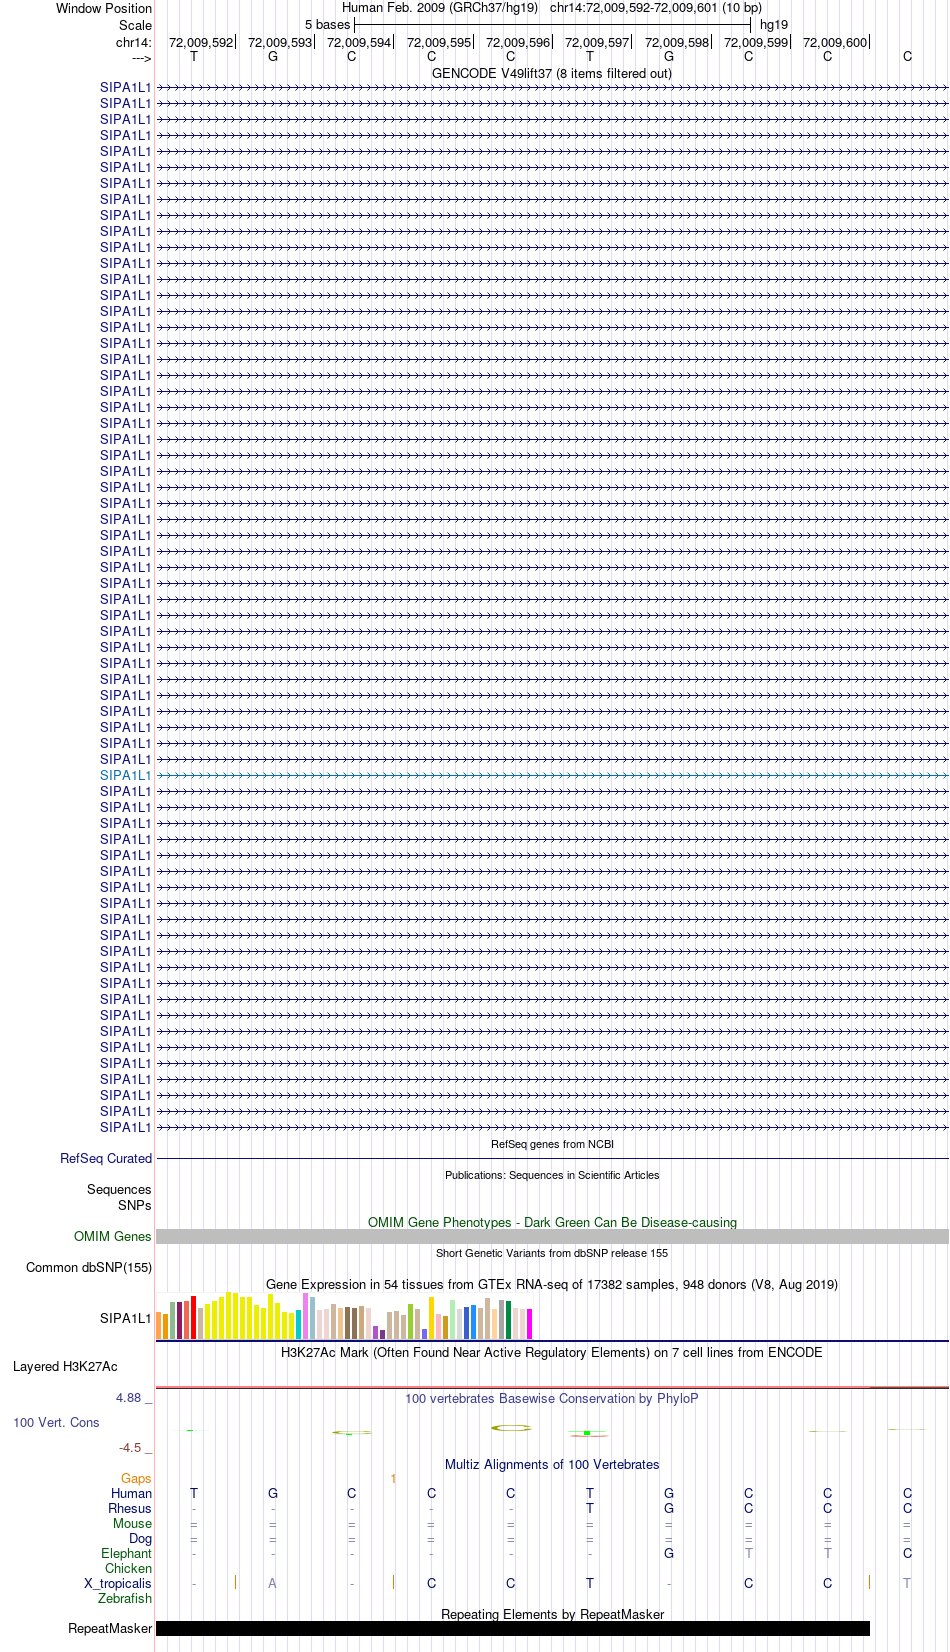Click the orange 'Gaps' label

(x=136, y=1478)
